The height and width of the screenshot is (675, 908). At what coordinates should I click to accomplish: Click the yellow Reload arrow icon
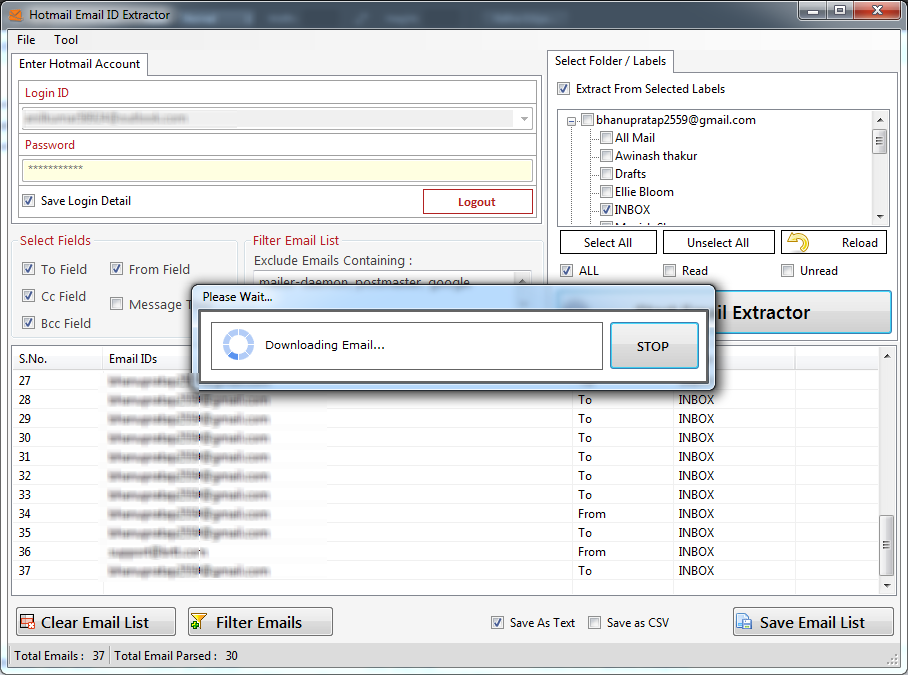[799, 242]
